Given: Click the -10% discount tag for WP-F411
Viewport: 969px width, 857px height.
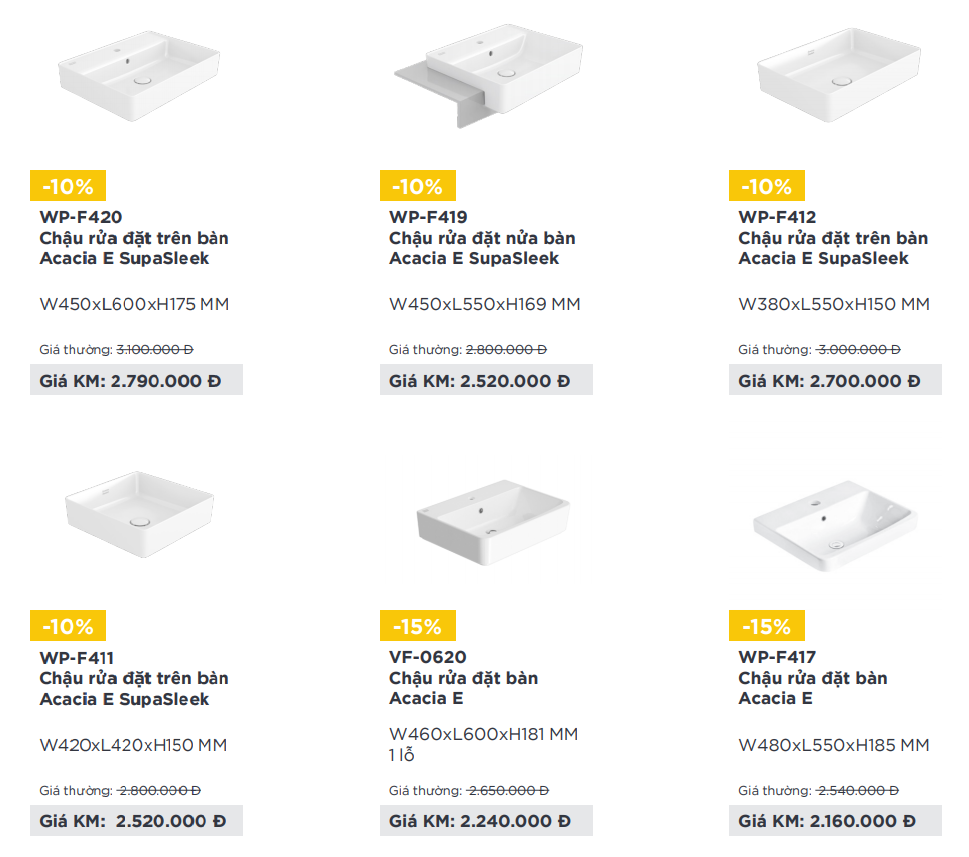Looking at the screenshot, I should point(68,625).
